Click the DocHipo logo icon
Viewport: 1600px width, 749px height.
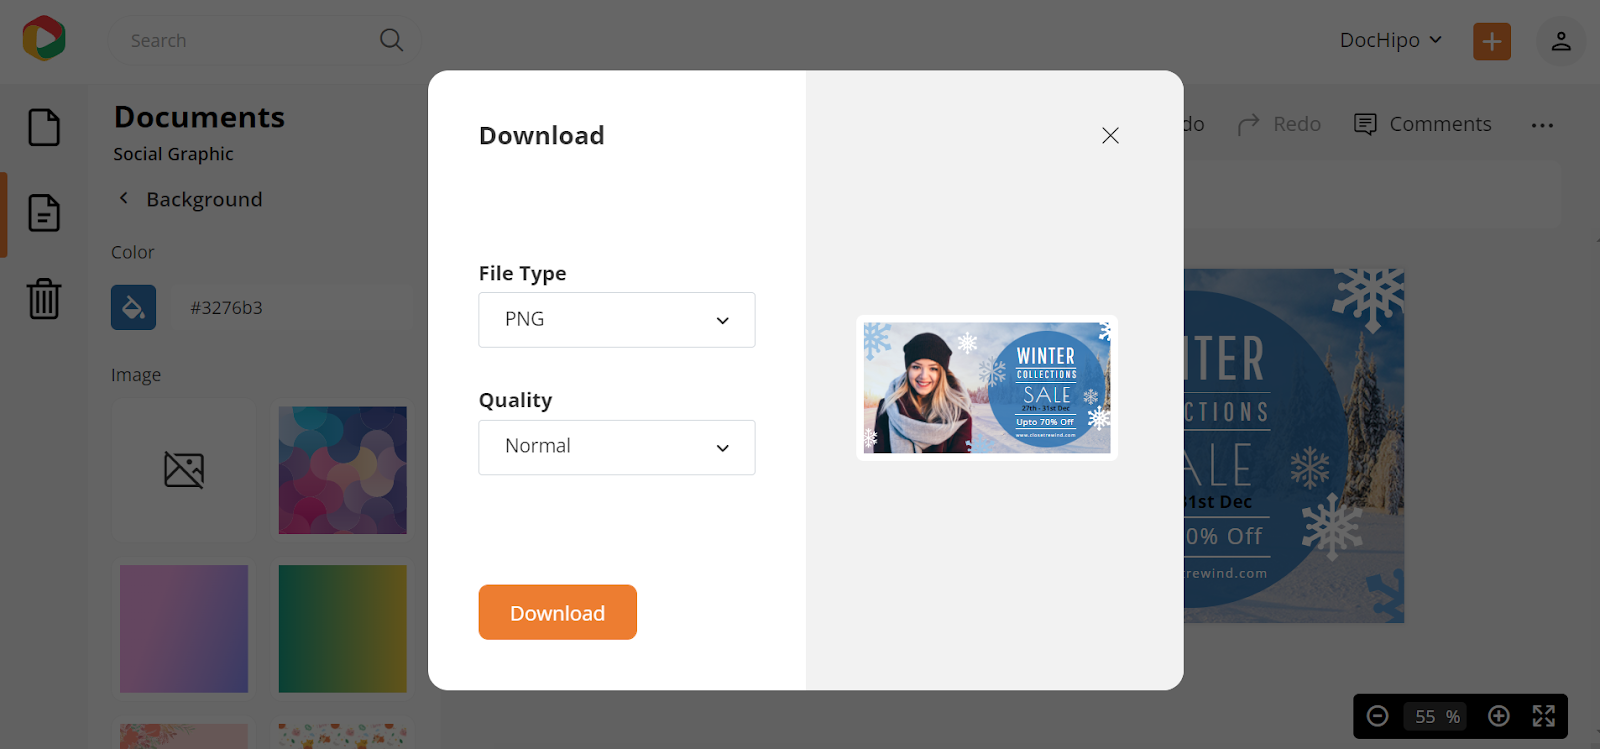coord(44,39)
